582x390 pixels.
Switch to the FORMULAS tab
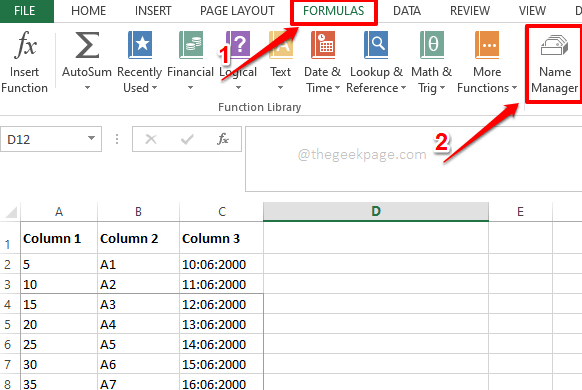(333, 11)
